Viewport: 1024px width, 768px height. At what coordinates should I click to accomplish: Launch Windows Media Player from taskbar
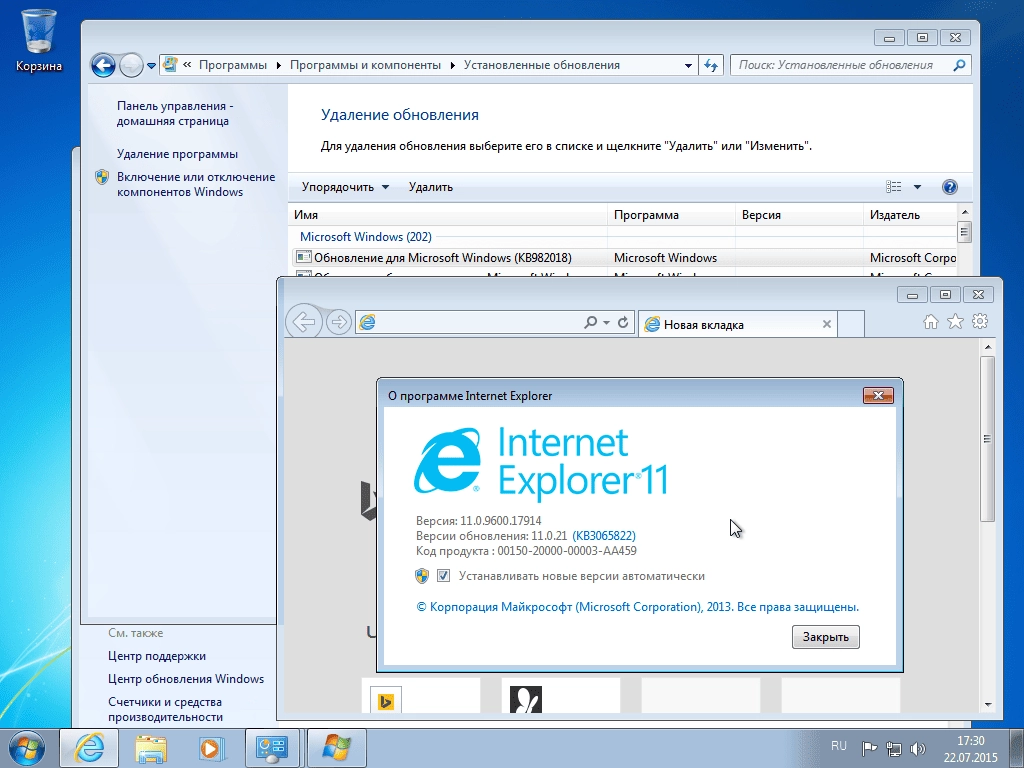pos(210,748)
